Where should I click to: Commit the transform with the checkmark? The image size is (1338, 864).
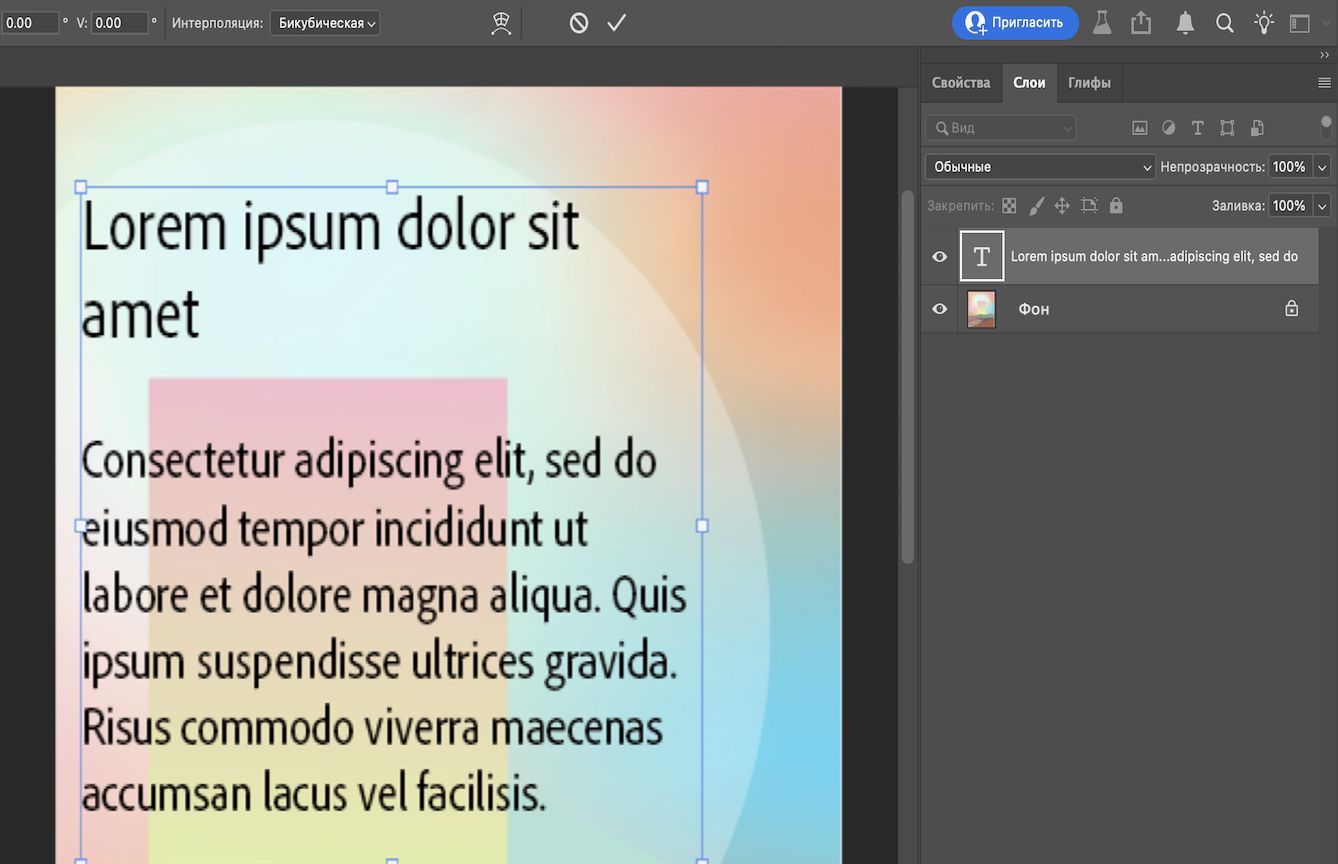pos(617,21)
